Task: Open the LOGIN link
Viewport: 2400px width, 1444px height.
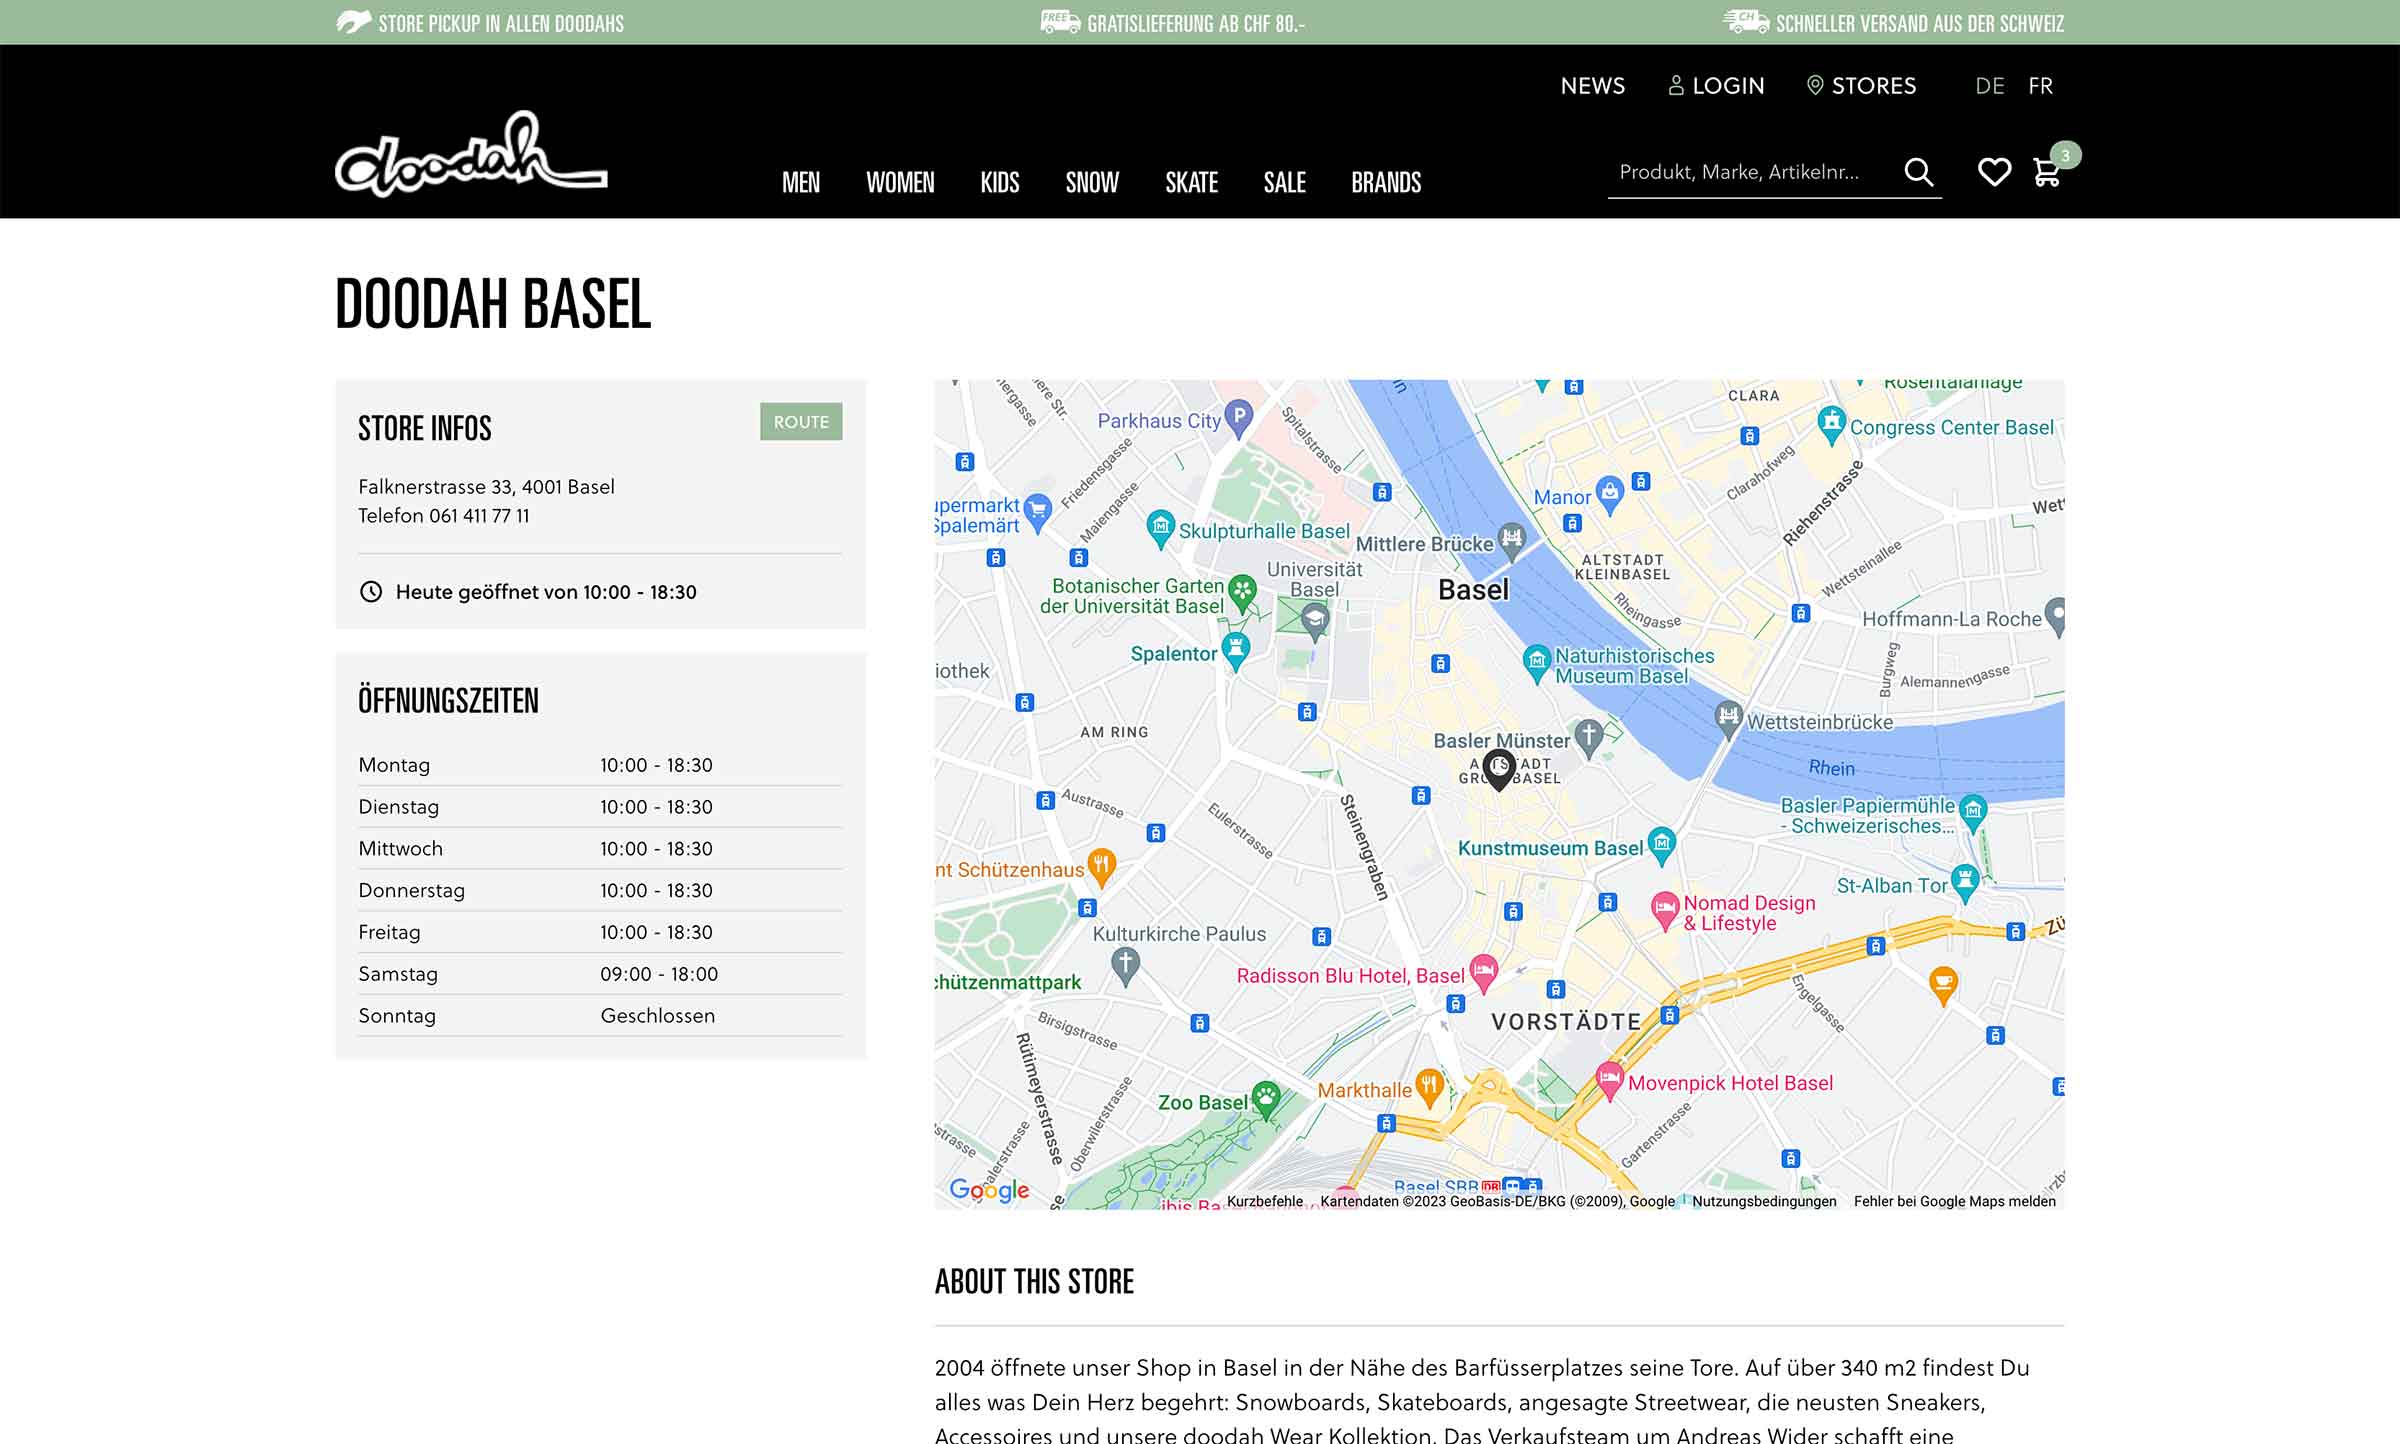Action: [1716, 86]
